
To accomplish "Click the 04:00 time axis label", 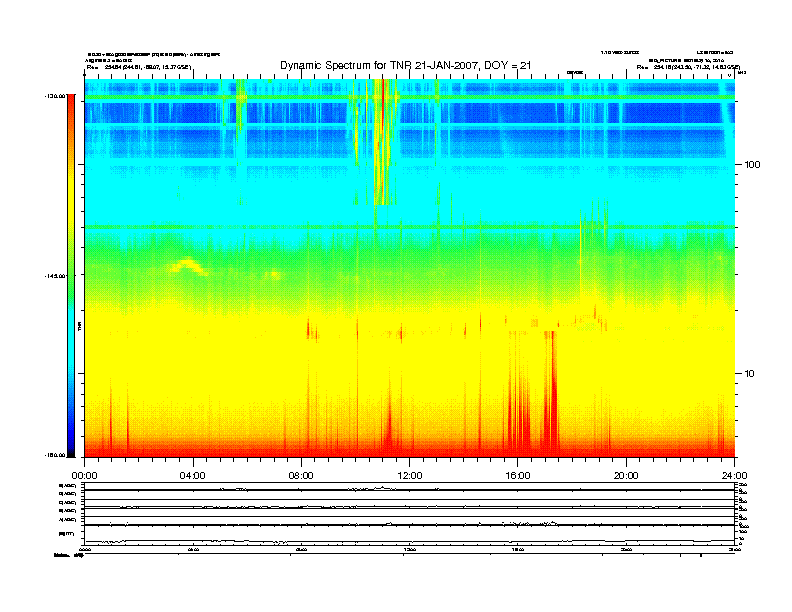I will (x=193, y=476).
